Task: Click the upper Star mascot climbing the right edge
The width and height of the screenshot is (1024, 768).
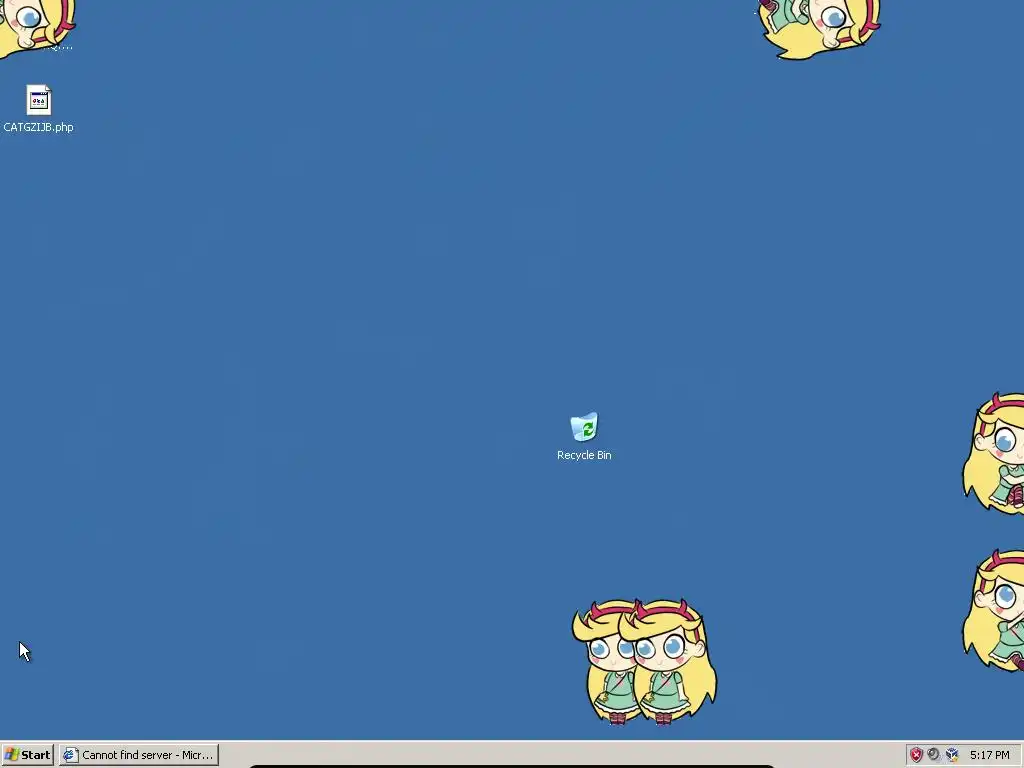Action: (x=994, y=453)
